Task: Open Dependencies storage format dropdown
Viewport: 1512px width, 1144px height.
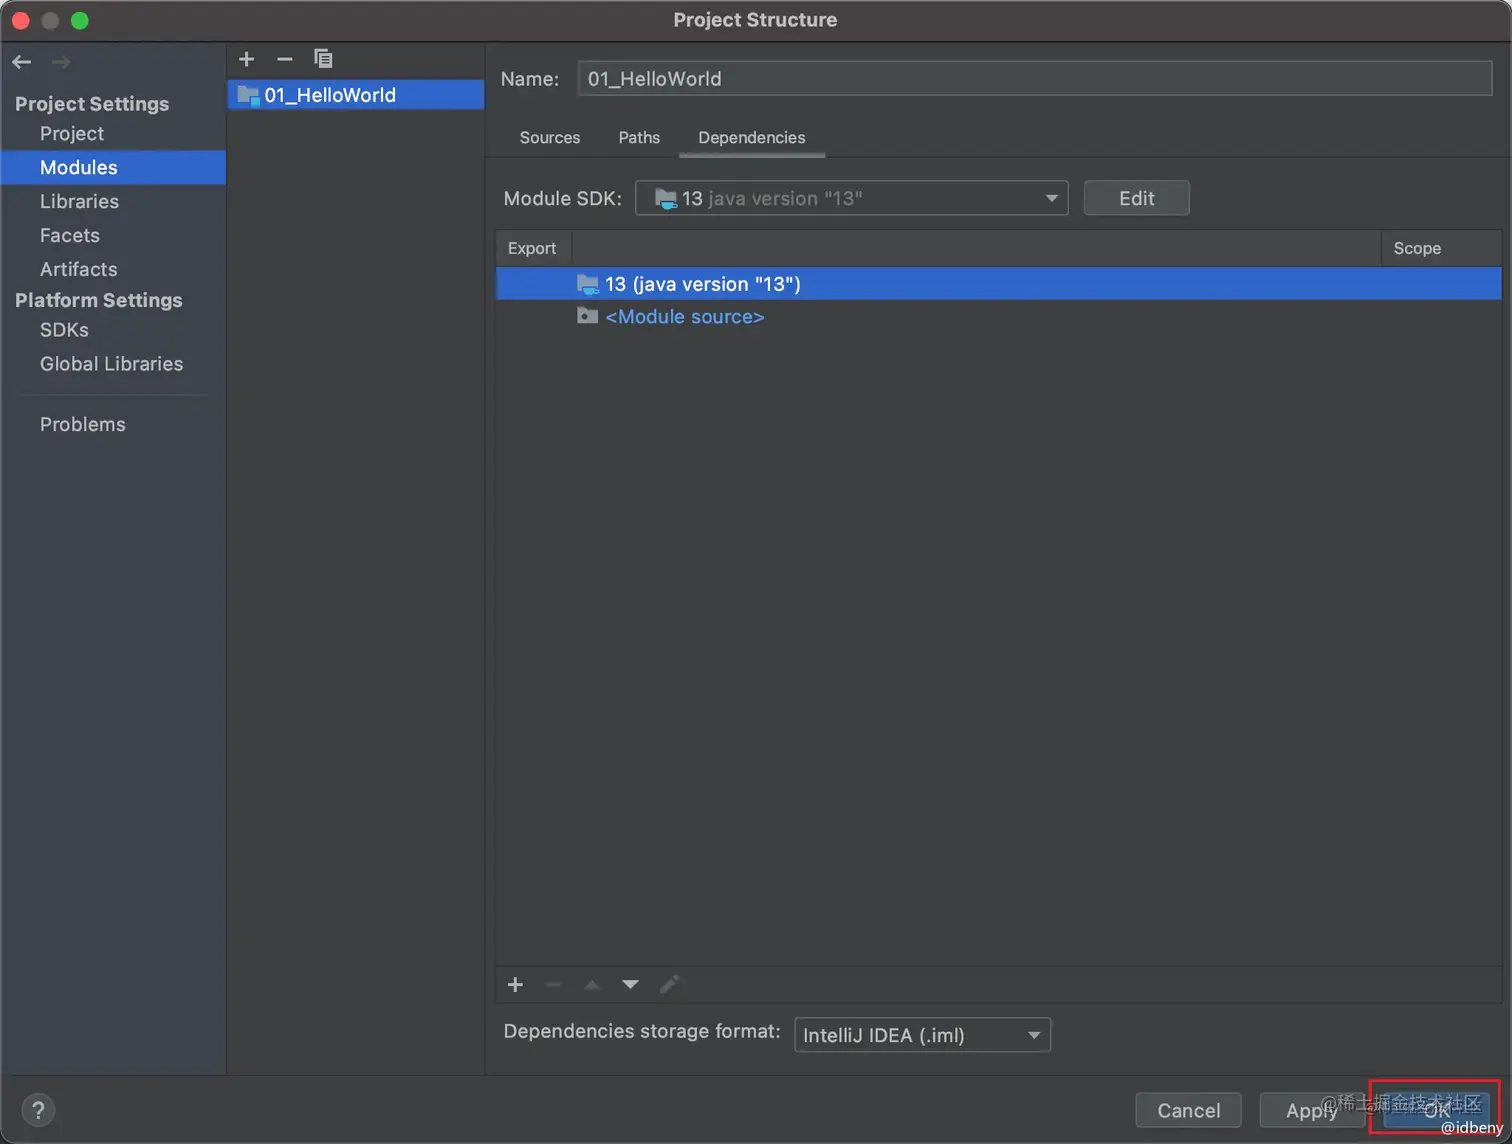Action: click(x=922, y=1035)
